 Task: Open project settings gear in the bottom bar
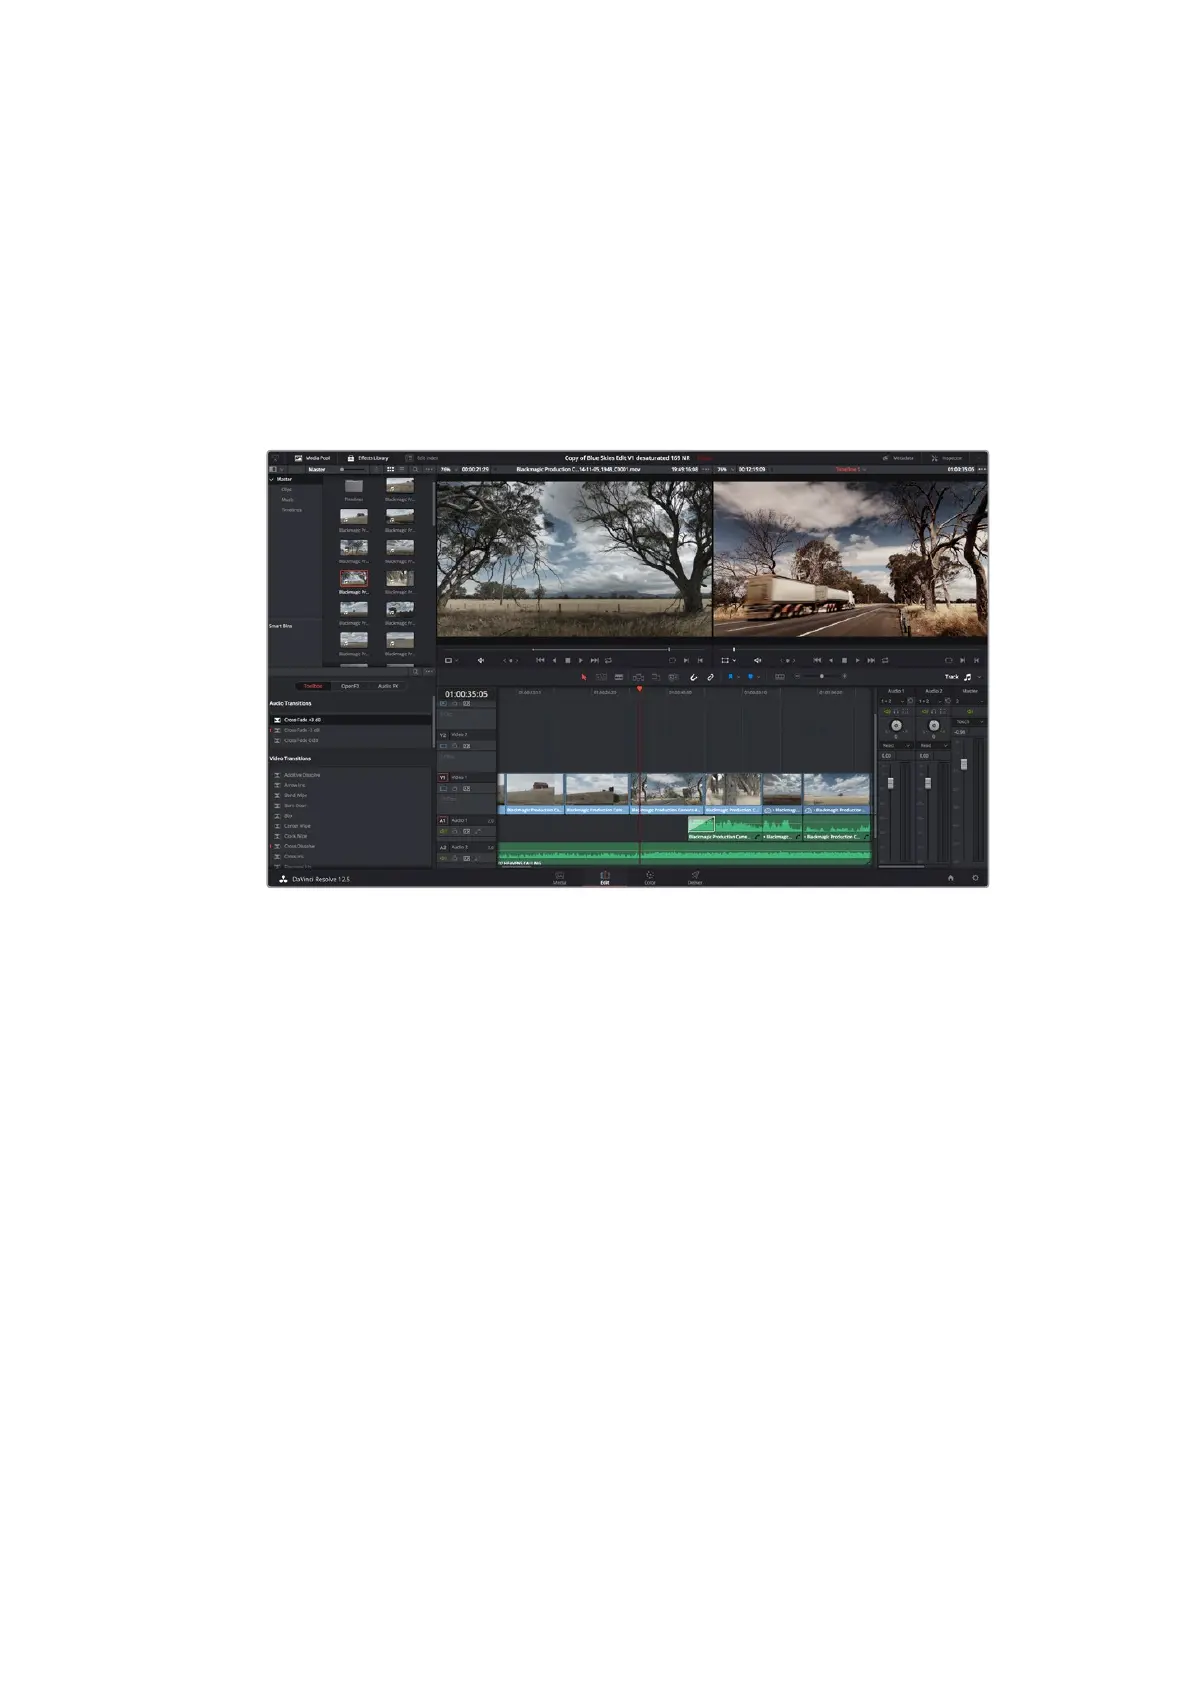(x=975, y=878)
